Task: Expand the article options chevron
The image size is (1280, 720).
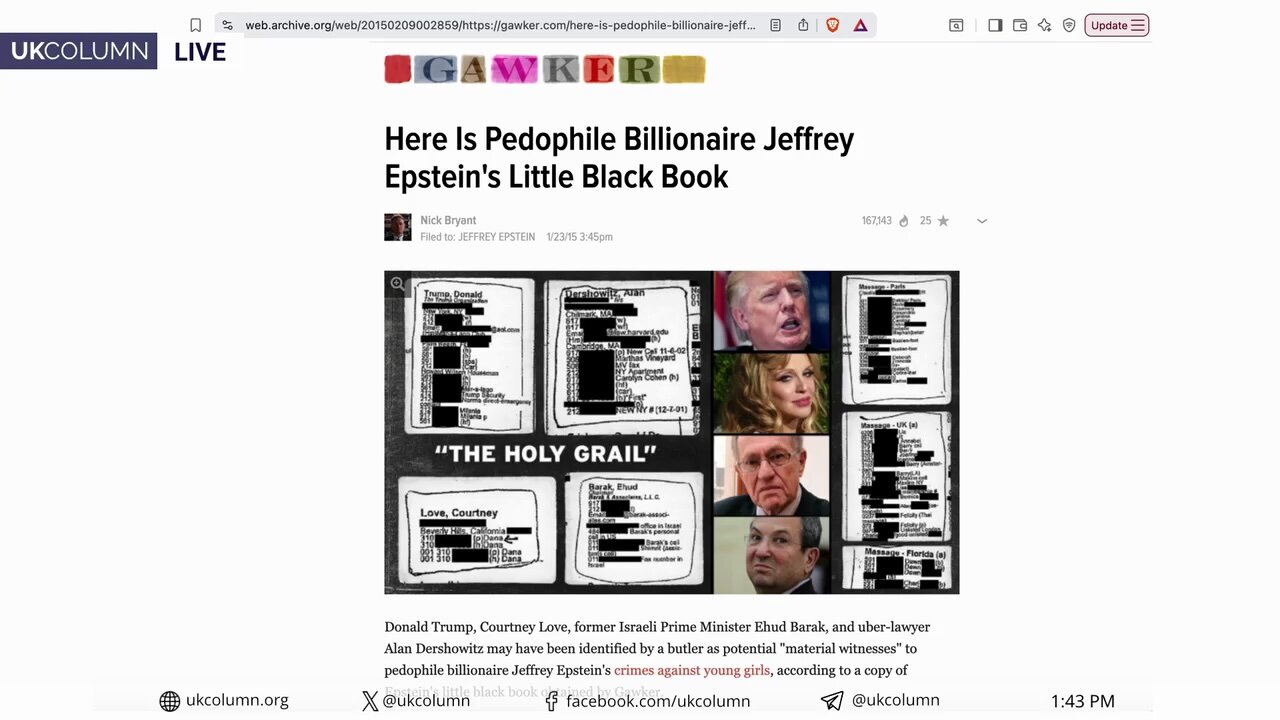Action: pyautogui.click(x=982, y=221)
